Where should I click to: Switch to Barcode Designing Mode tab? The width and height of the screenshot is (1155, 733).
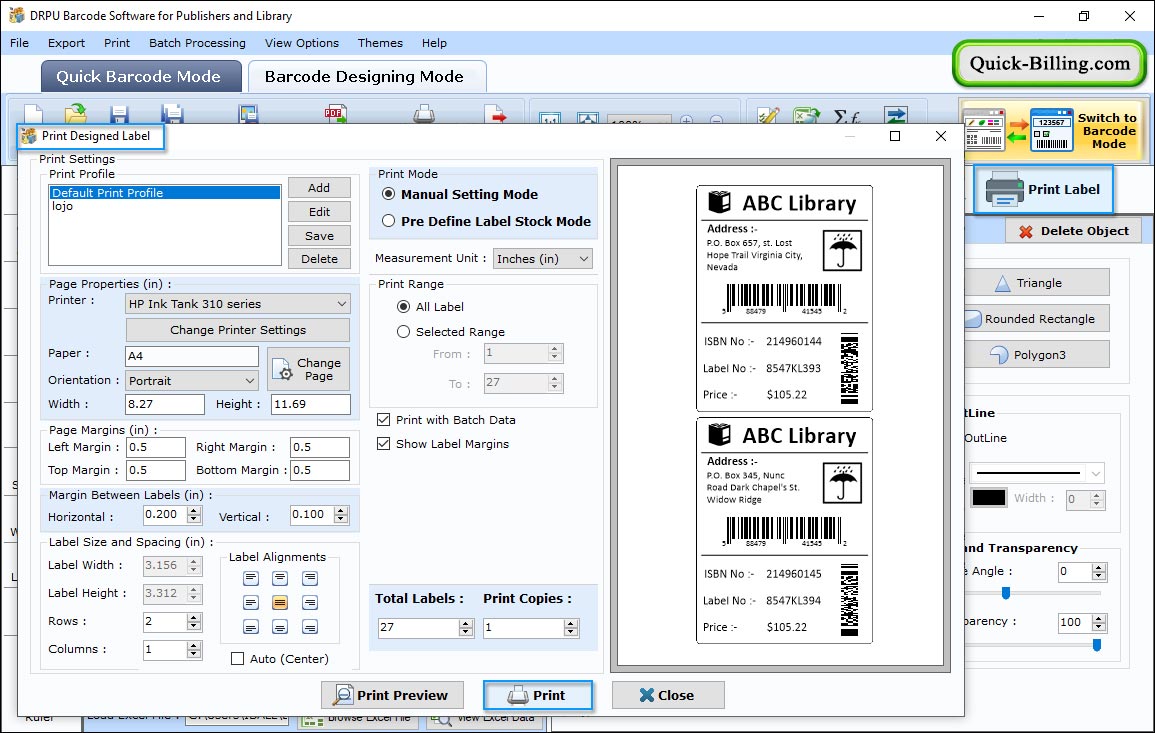click(x=367, y=77)
